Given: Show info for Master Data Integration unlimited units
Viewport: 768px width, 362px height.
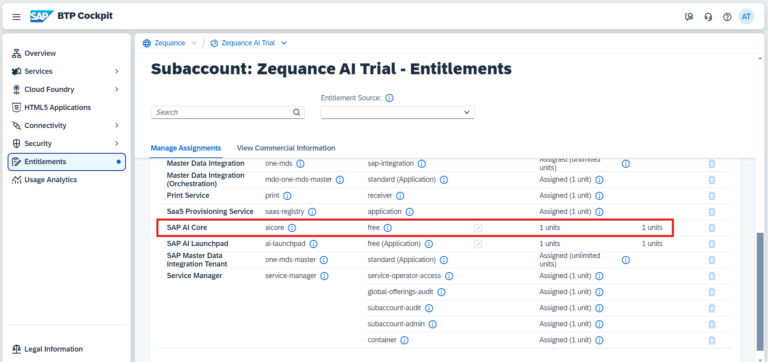Looking at the screenshot, I should pos(625,164).
